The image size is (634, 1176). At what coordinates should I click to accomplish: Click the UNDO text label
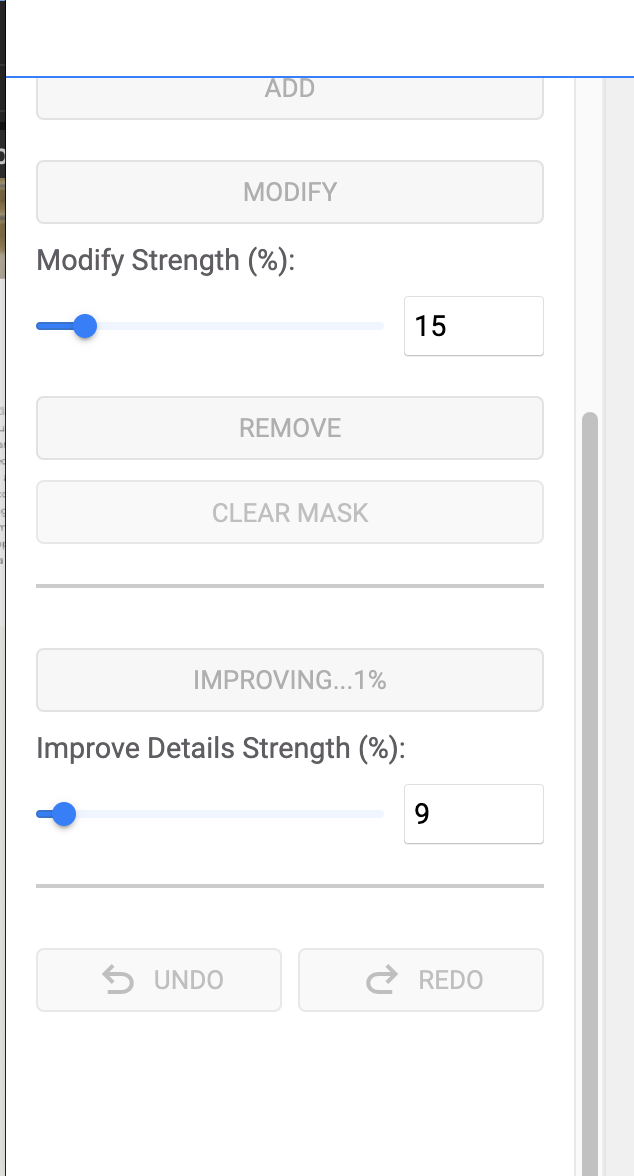pyautogui.click(x=188, y=980)
